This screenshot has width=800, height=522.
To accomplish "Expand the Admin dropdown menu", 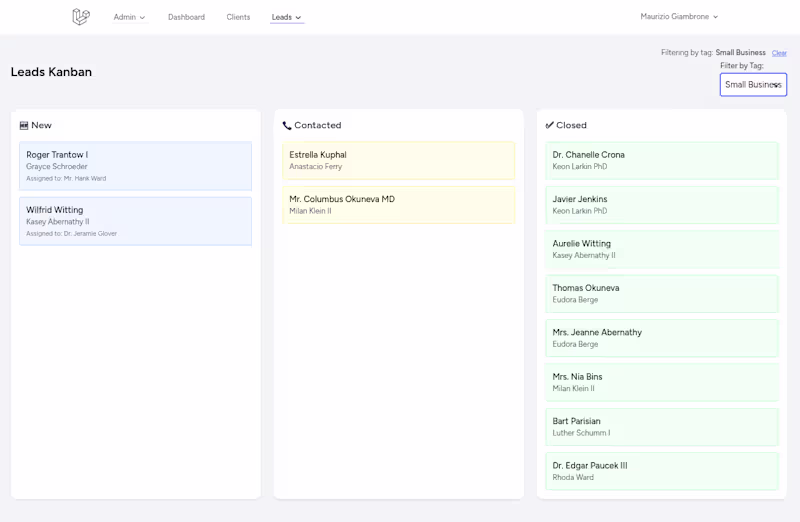I will 129,17.
